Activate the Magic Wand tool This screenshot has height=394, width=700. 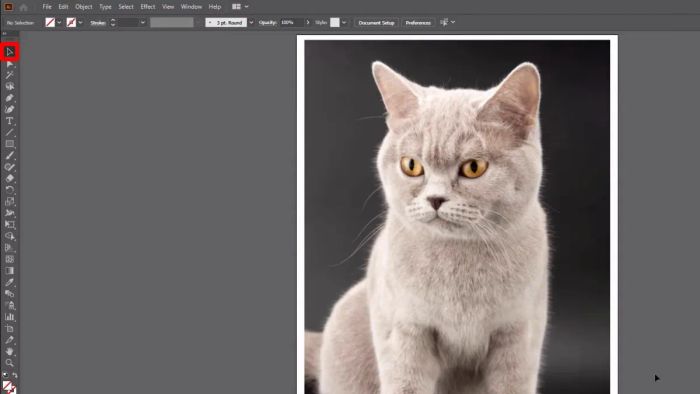[x=9, y=75]
